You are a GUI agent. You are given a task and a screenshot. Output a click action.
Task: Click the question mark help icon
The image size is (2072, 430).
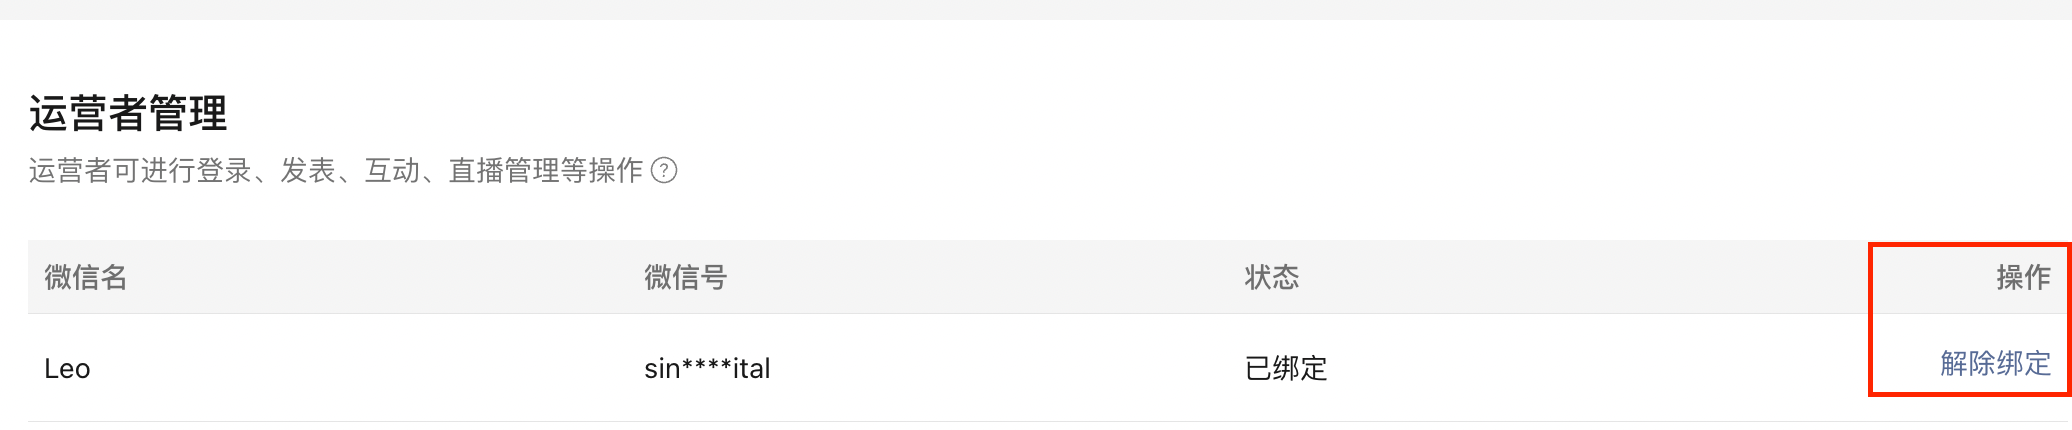664,171
